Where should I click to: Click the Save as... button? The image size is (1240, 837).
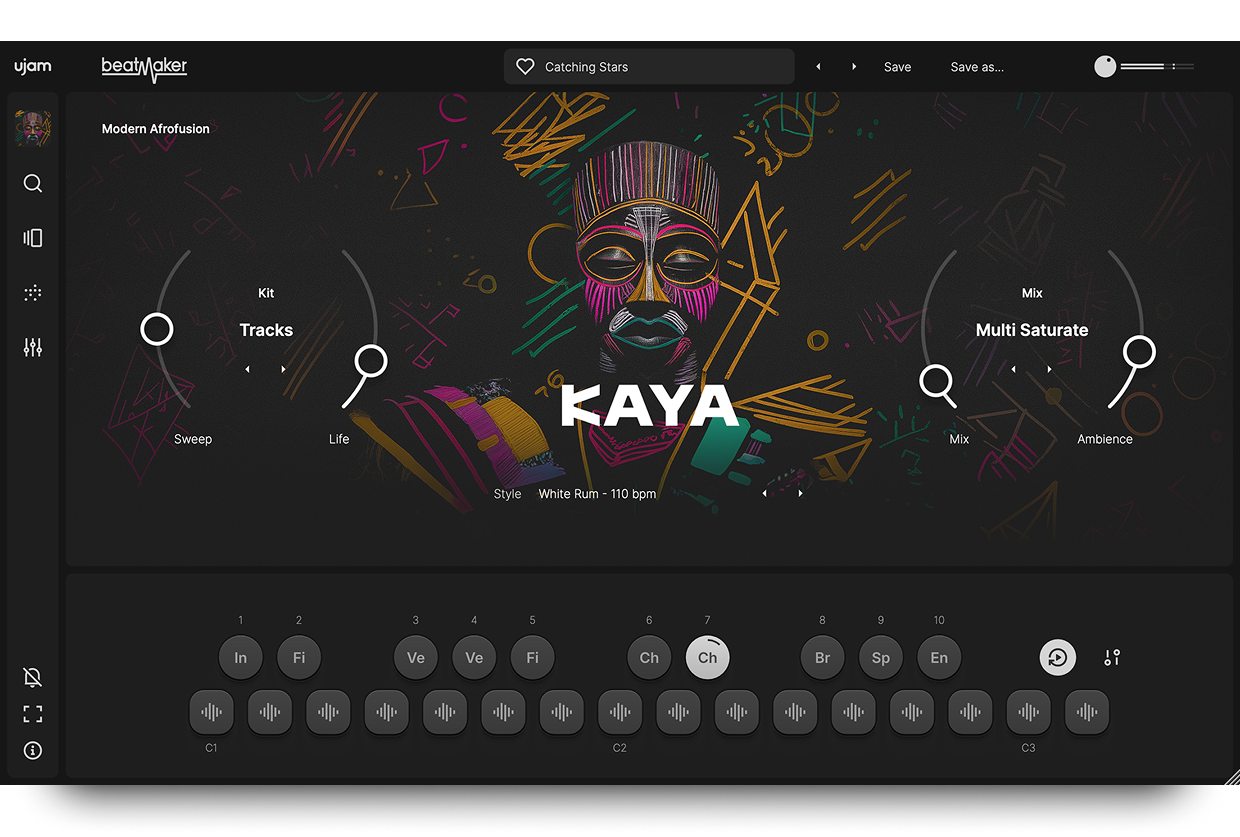976,67
